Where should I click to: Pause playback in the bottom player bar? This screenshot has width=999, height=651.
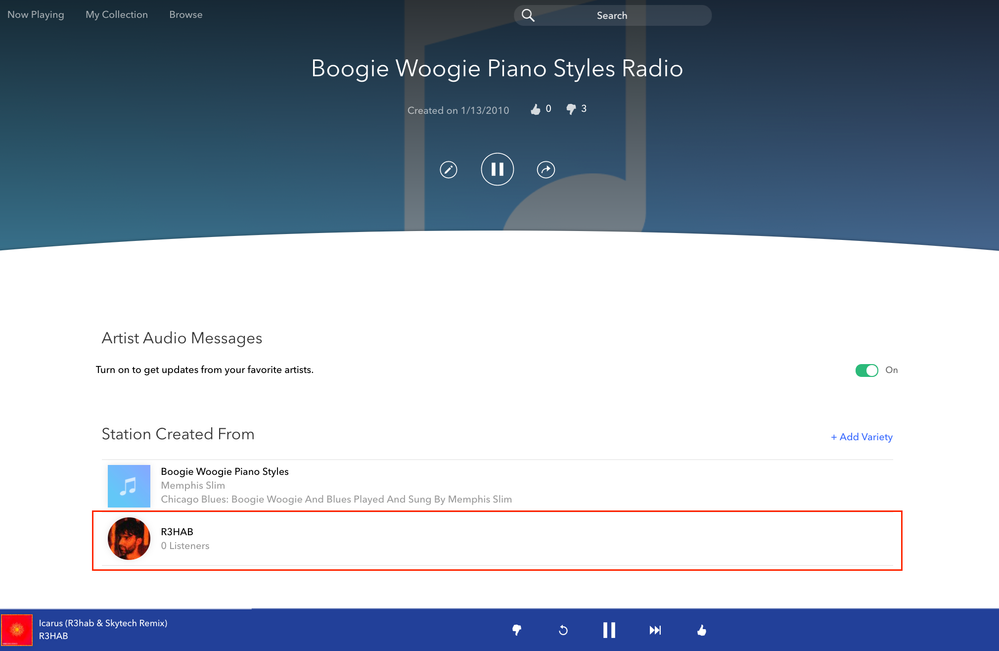[609, 630]
